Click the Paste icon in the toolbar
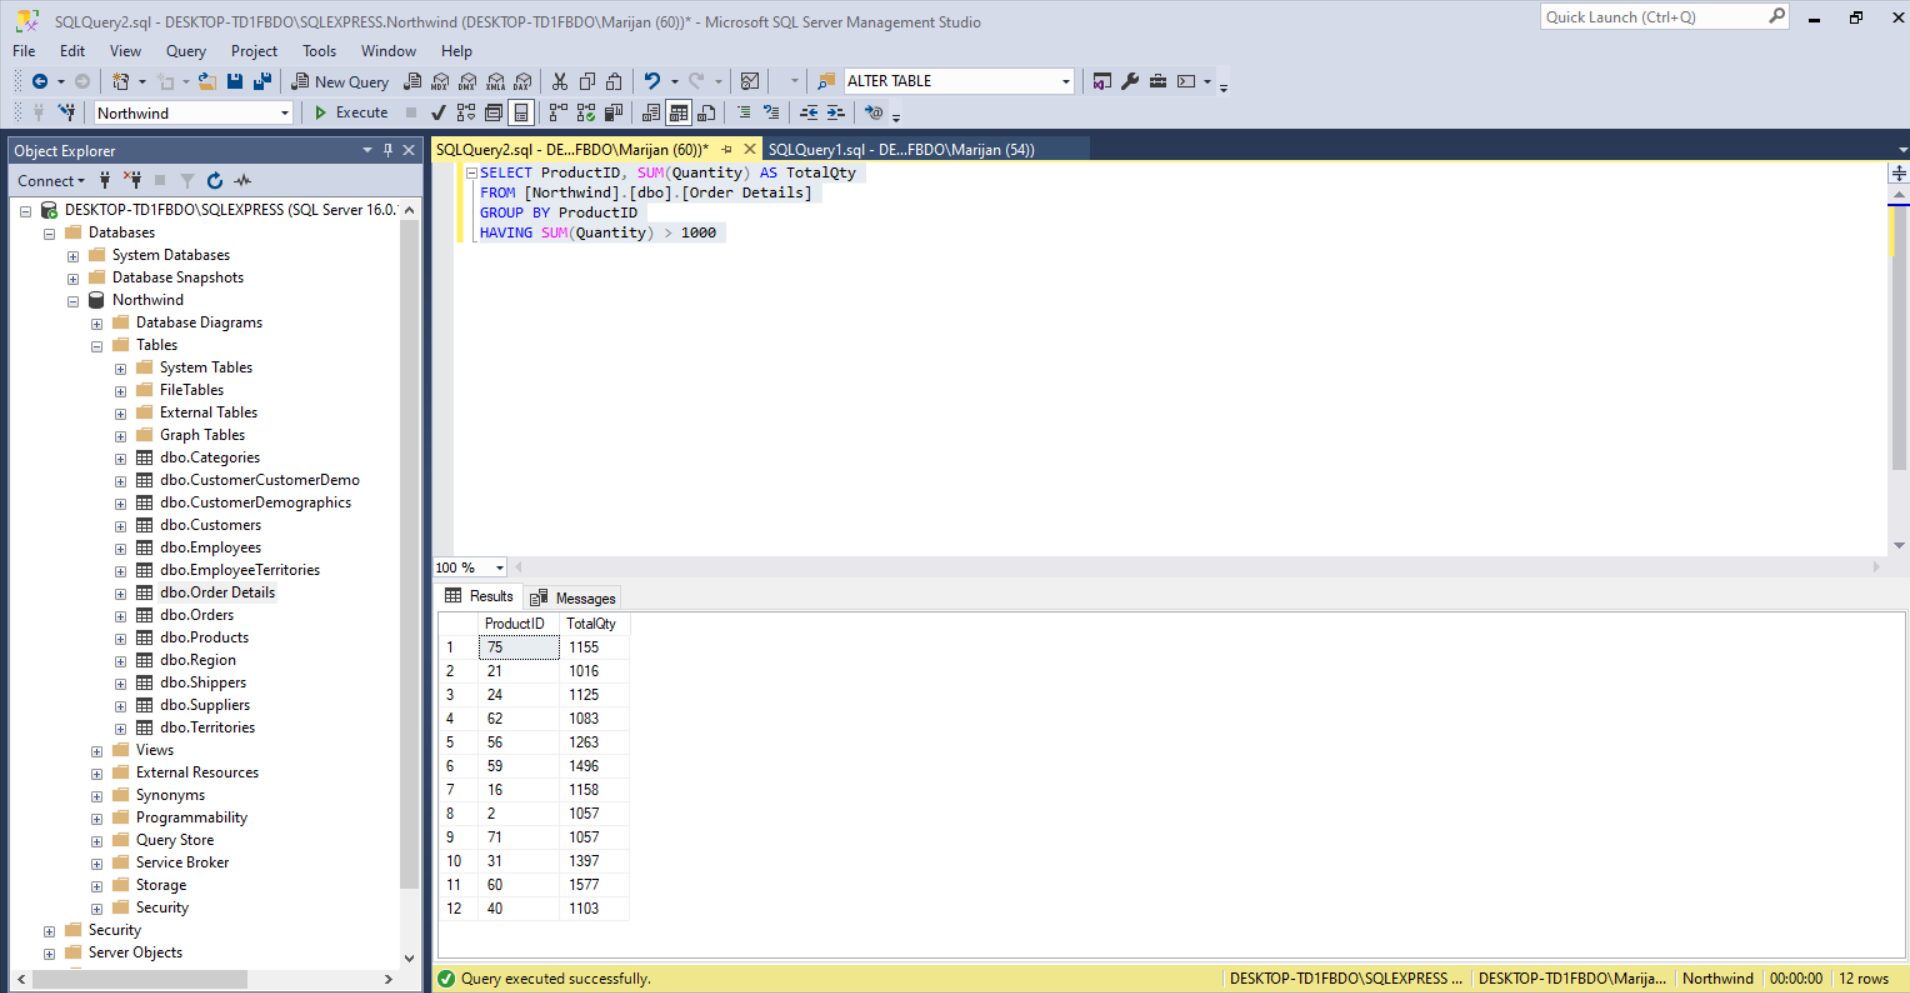 pyautogui.click(x=615, y=81)
